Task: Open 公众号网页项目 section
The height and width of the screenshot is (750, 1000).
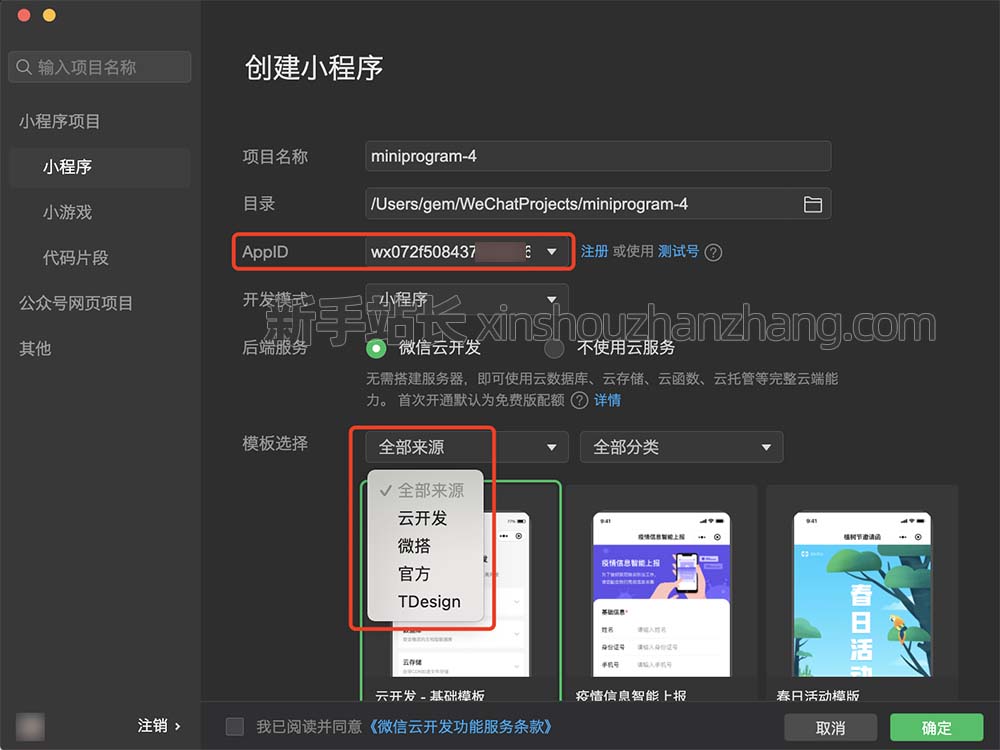Action: coord(76,304)
